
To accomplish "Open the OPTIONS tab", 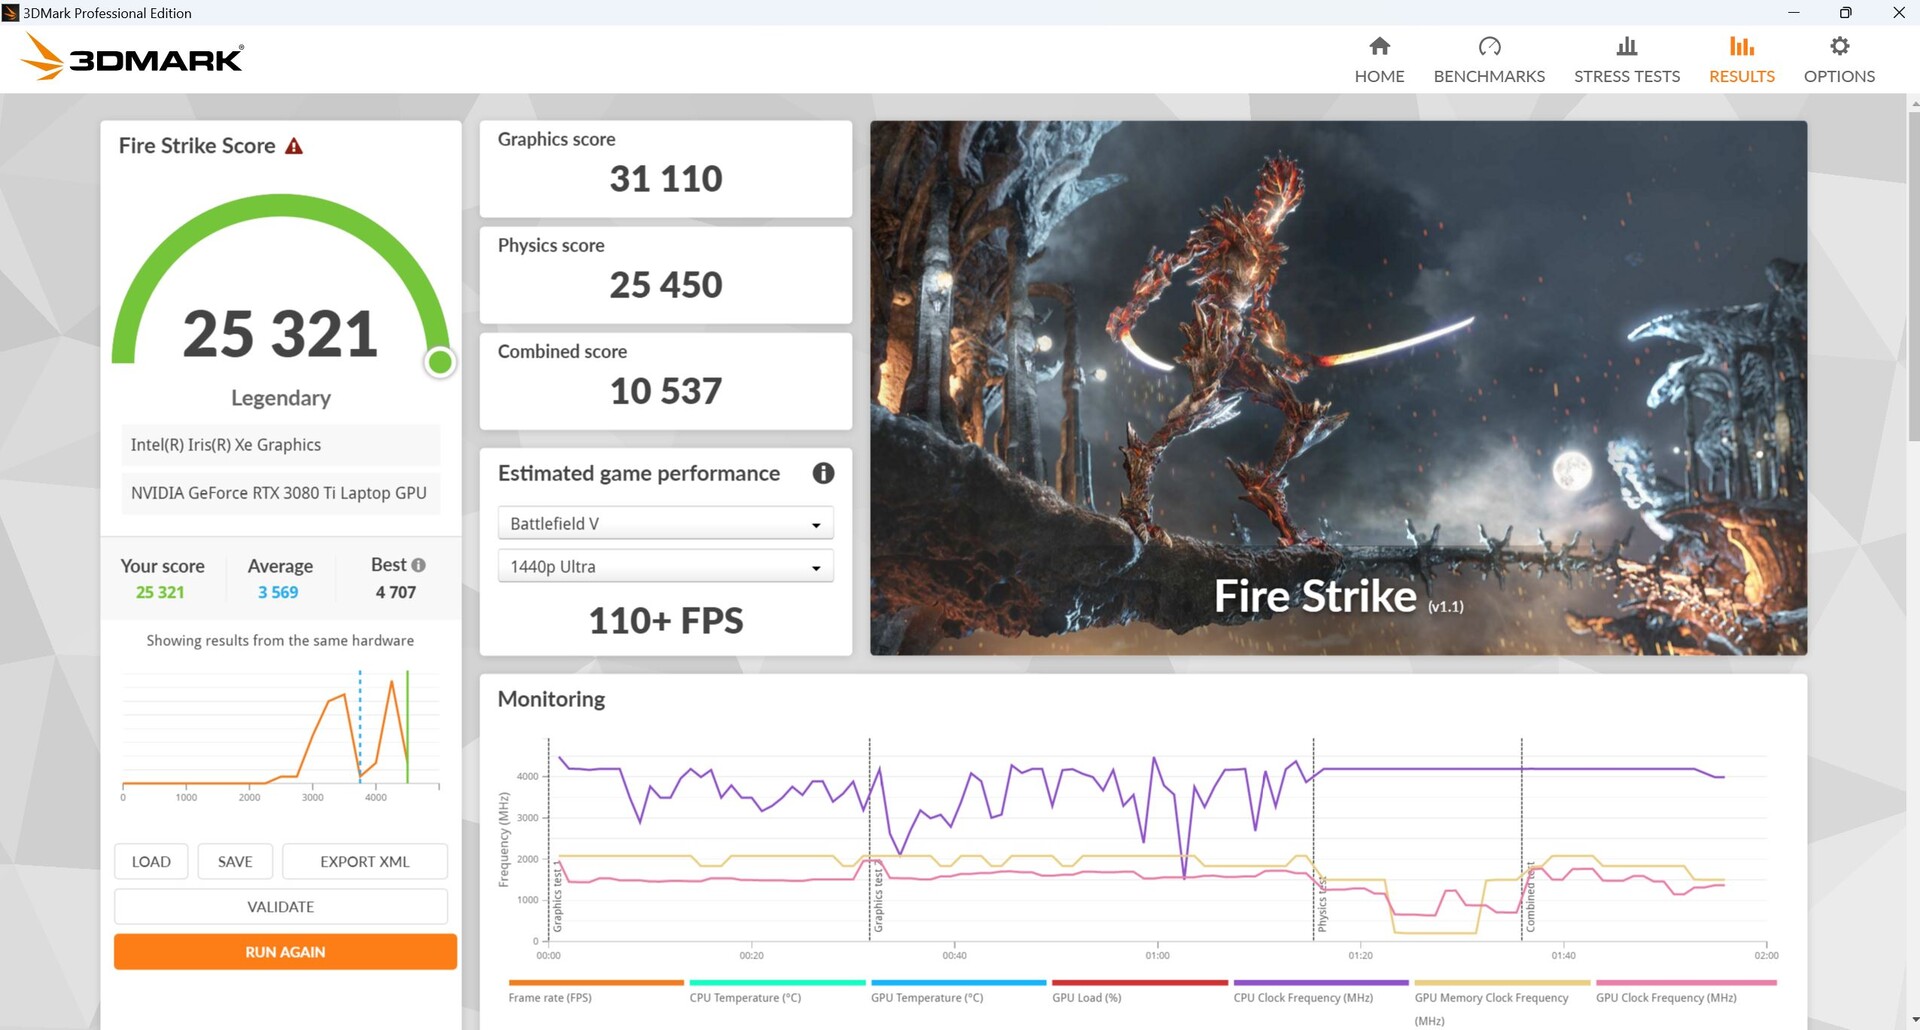I will click(1839, 60).
